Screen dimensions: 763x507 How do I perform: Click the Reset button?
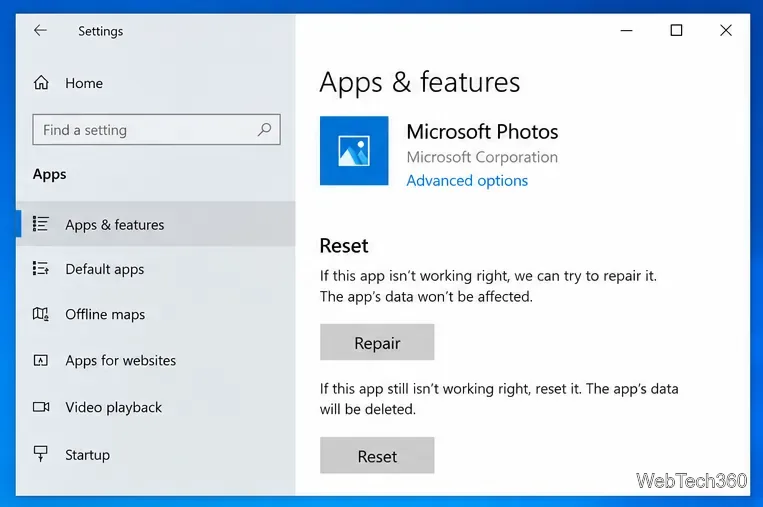point(377,455)
